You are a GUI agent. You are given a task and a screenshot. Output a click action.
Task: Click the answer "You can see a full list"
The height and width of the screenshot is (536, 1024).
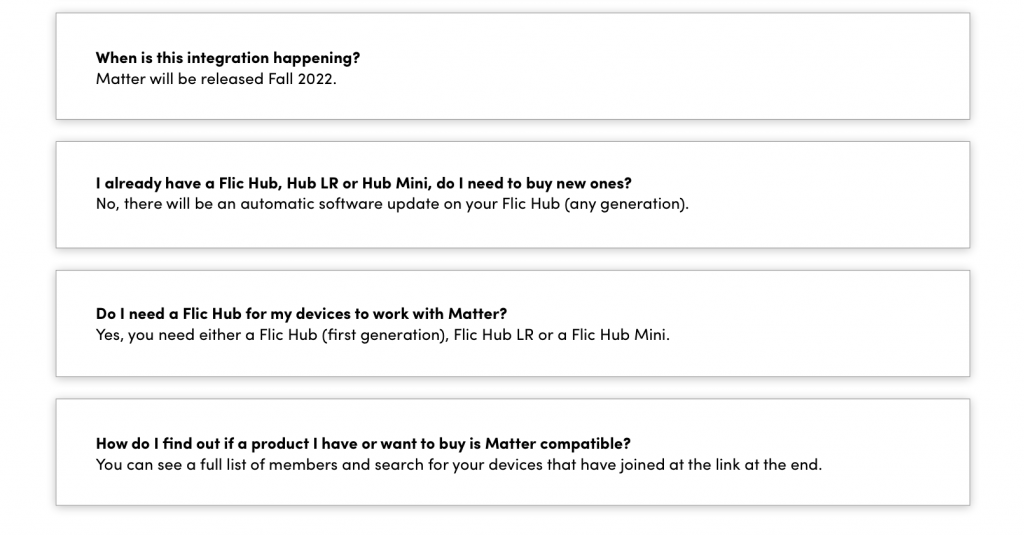[x=459, y=465]
